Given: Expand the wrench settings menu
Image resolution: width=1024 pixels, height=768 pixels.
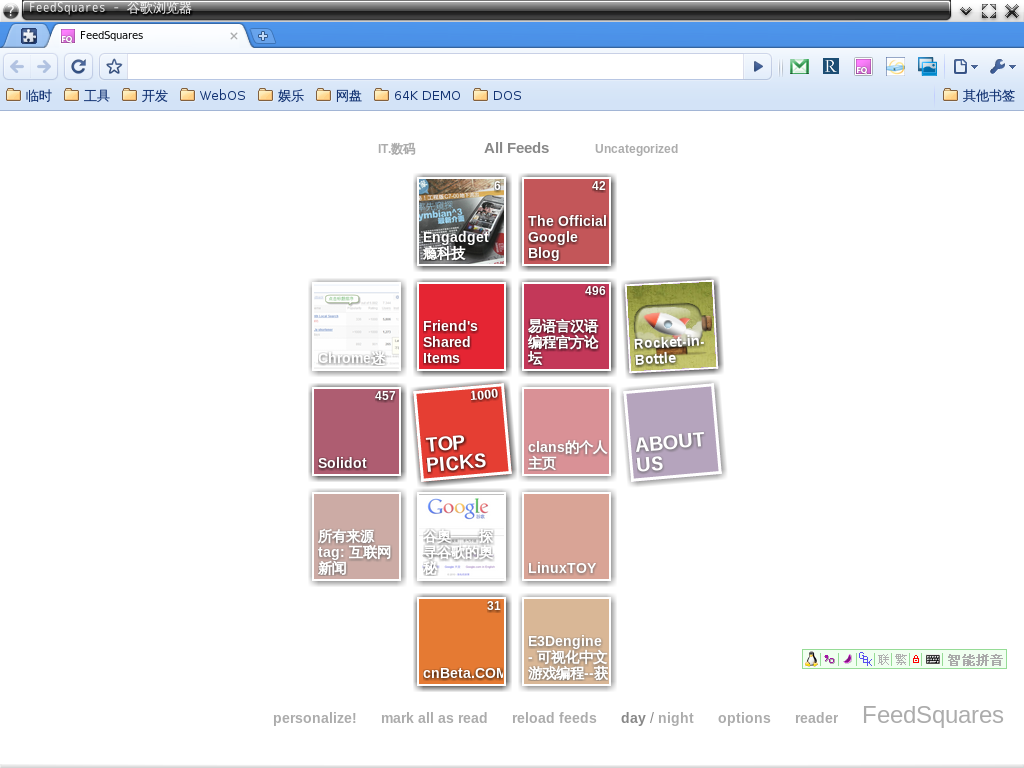Looking at the screenshot, I should point(1002,67).
